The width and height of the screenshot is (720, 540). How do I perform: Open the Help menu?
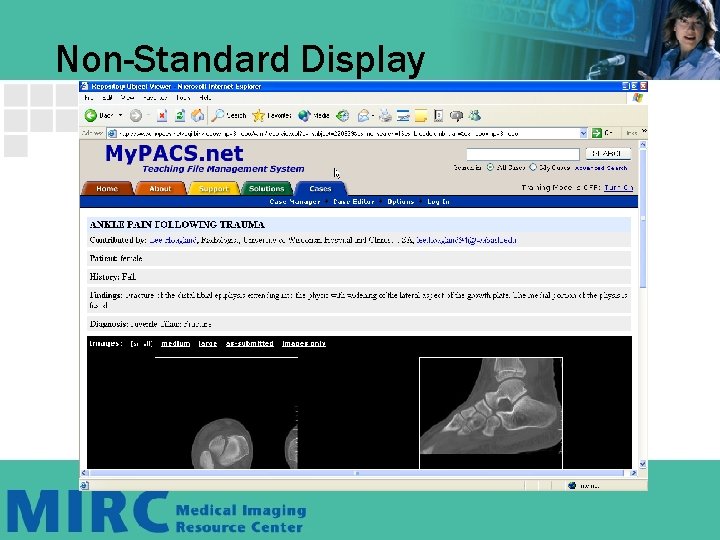[x=205, y=98]
